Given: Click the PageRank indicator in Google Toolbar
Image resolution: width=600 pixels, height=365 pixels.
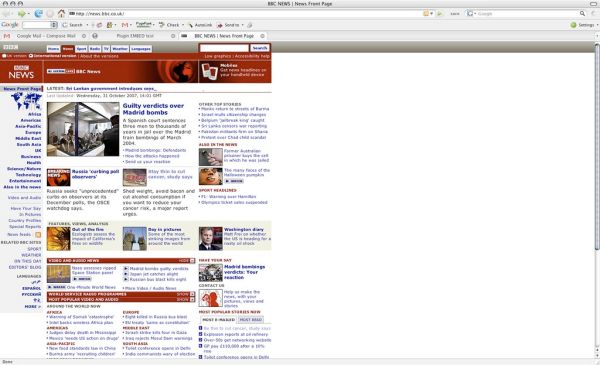Looking at the screenshot, I should (143, 24).
